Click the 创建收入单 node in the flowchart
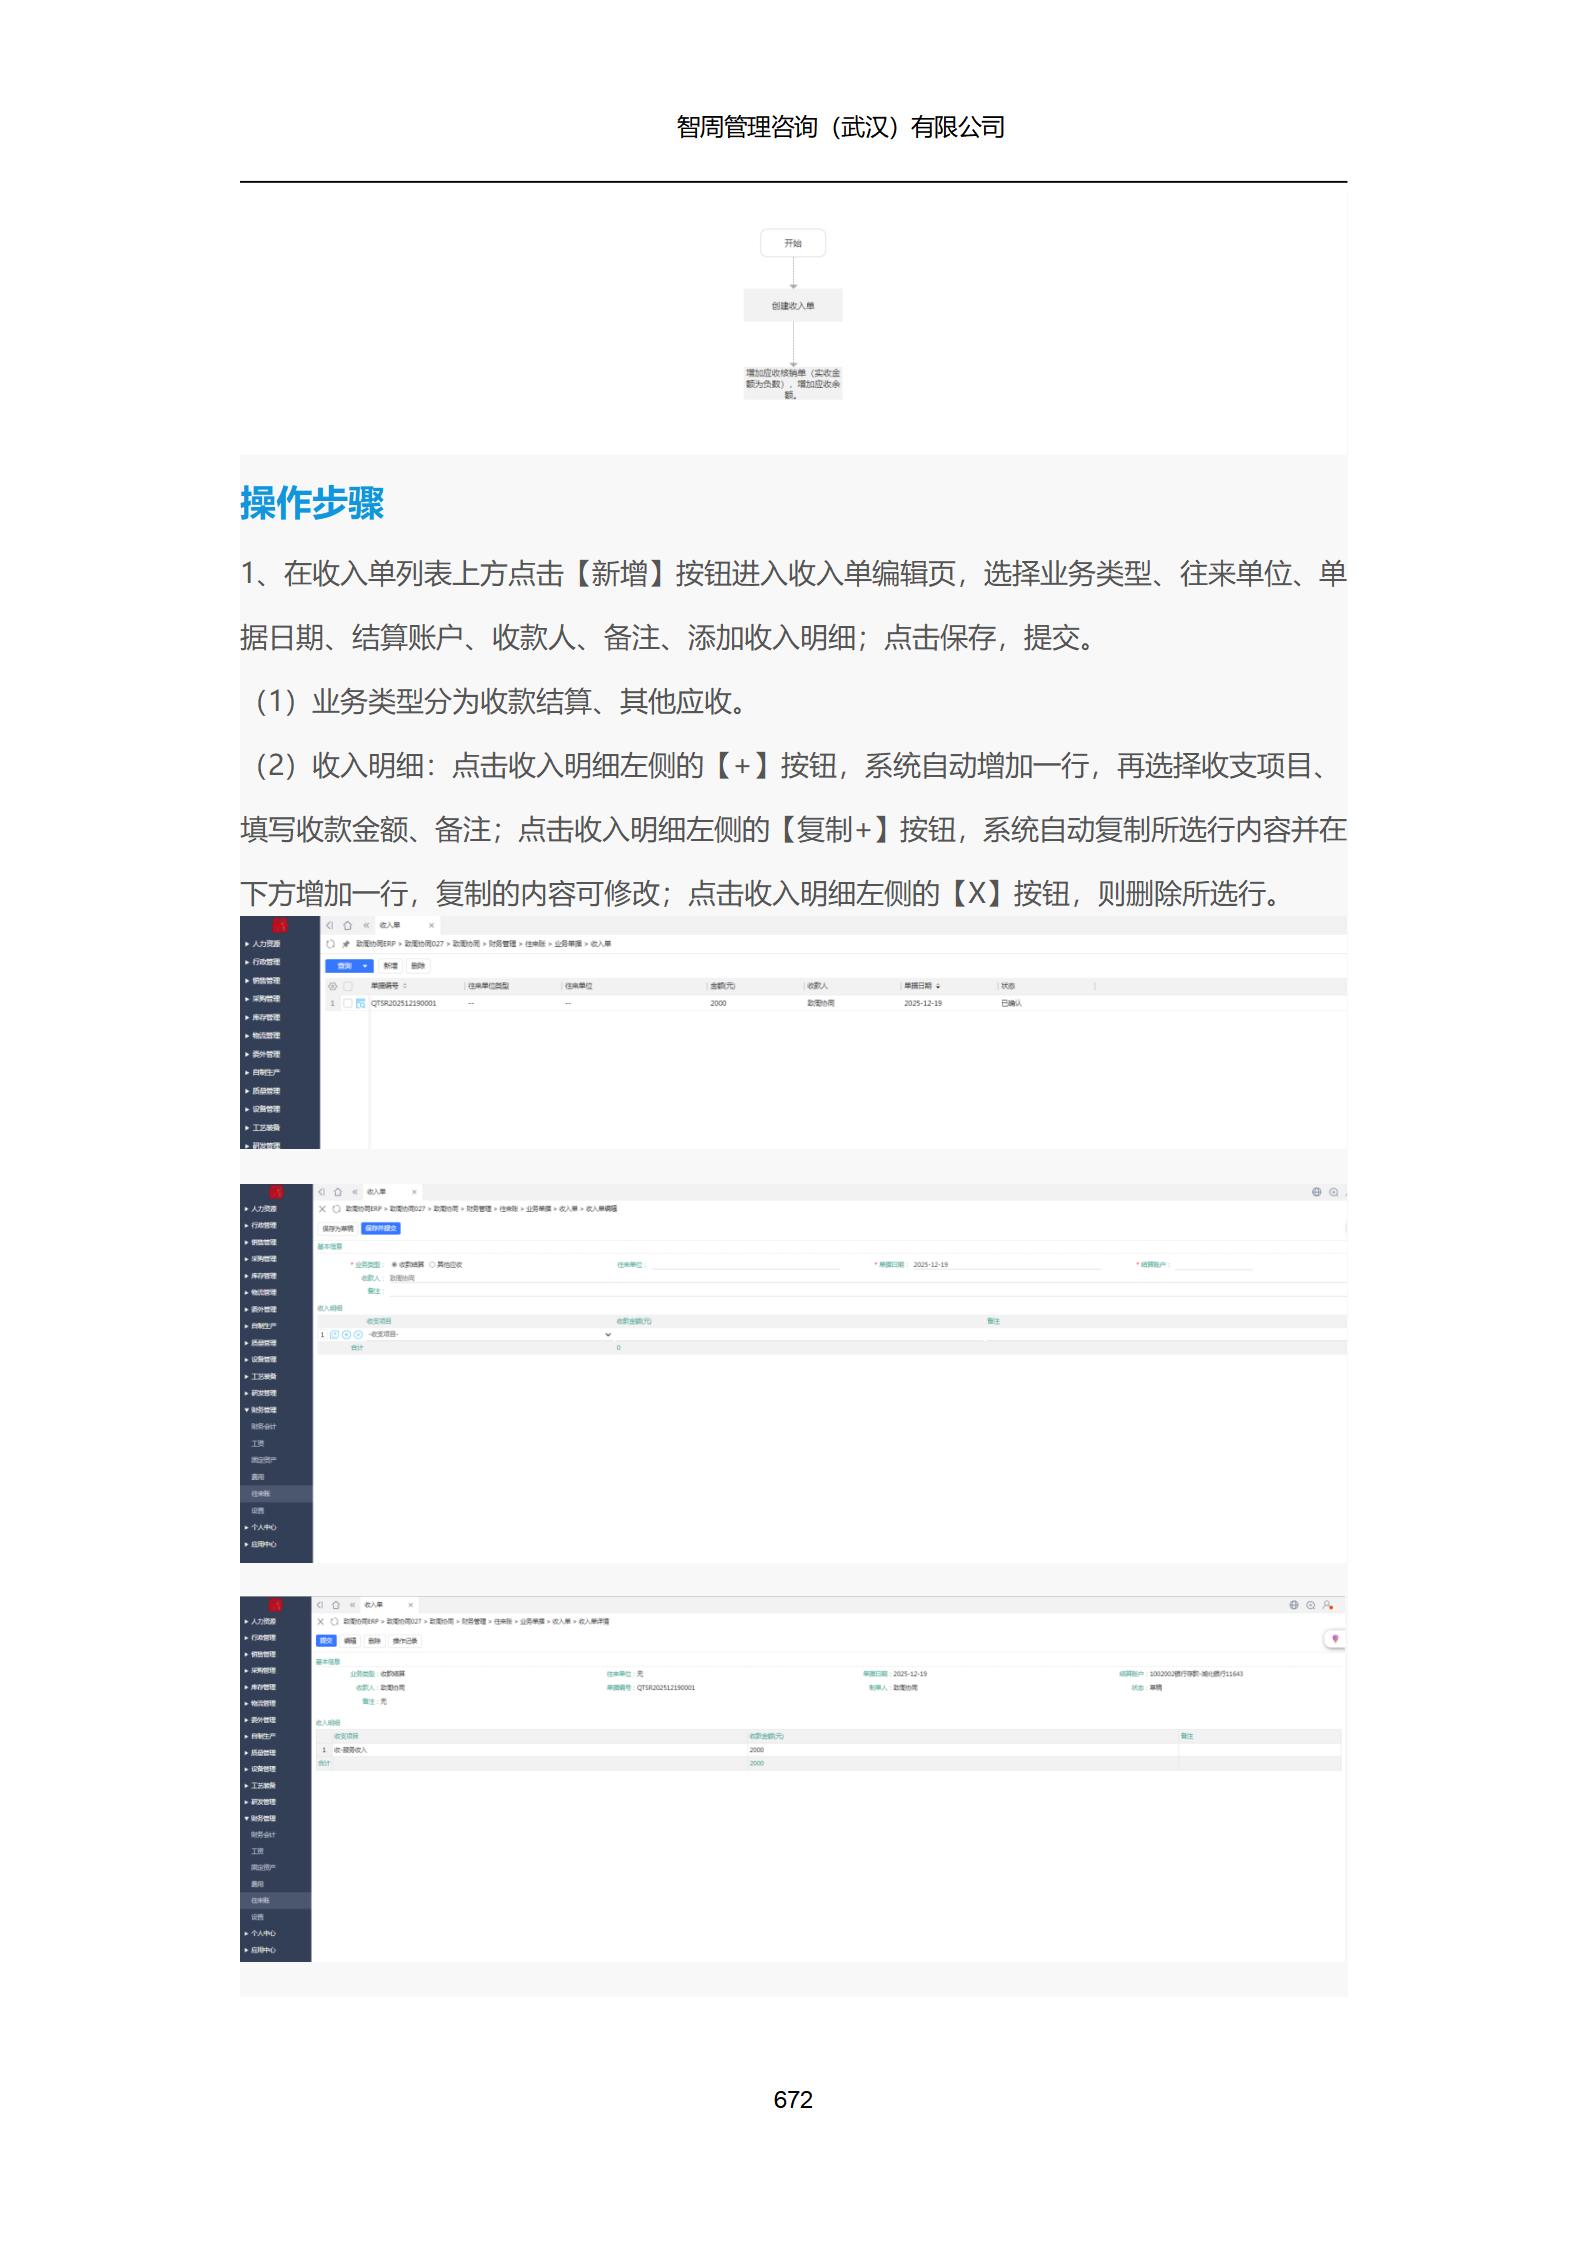This screenshot has width=1587, height=2245. coord(793,306)
